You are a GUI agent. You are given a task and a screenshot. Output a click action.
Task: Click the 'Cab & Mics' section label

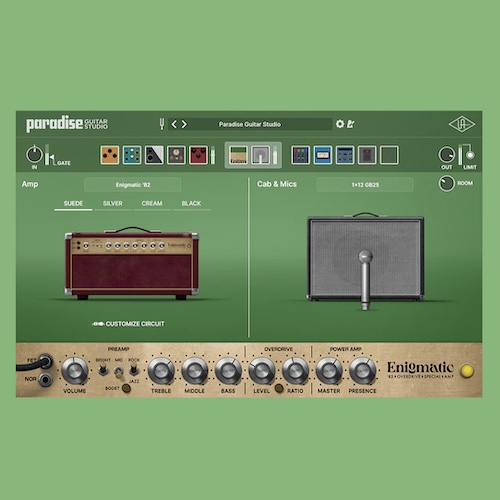click(x=277, y=184)
